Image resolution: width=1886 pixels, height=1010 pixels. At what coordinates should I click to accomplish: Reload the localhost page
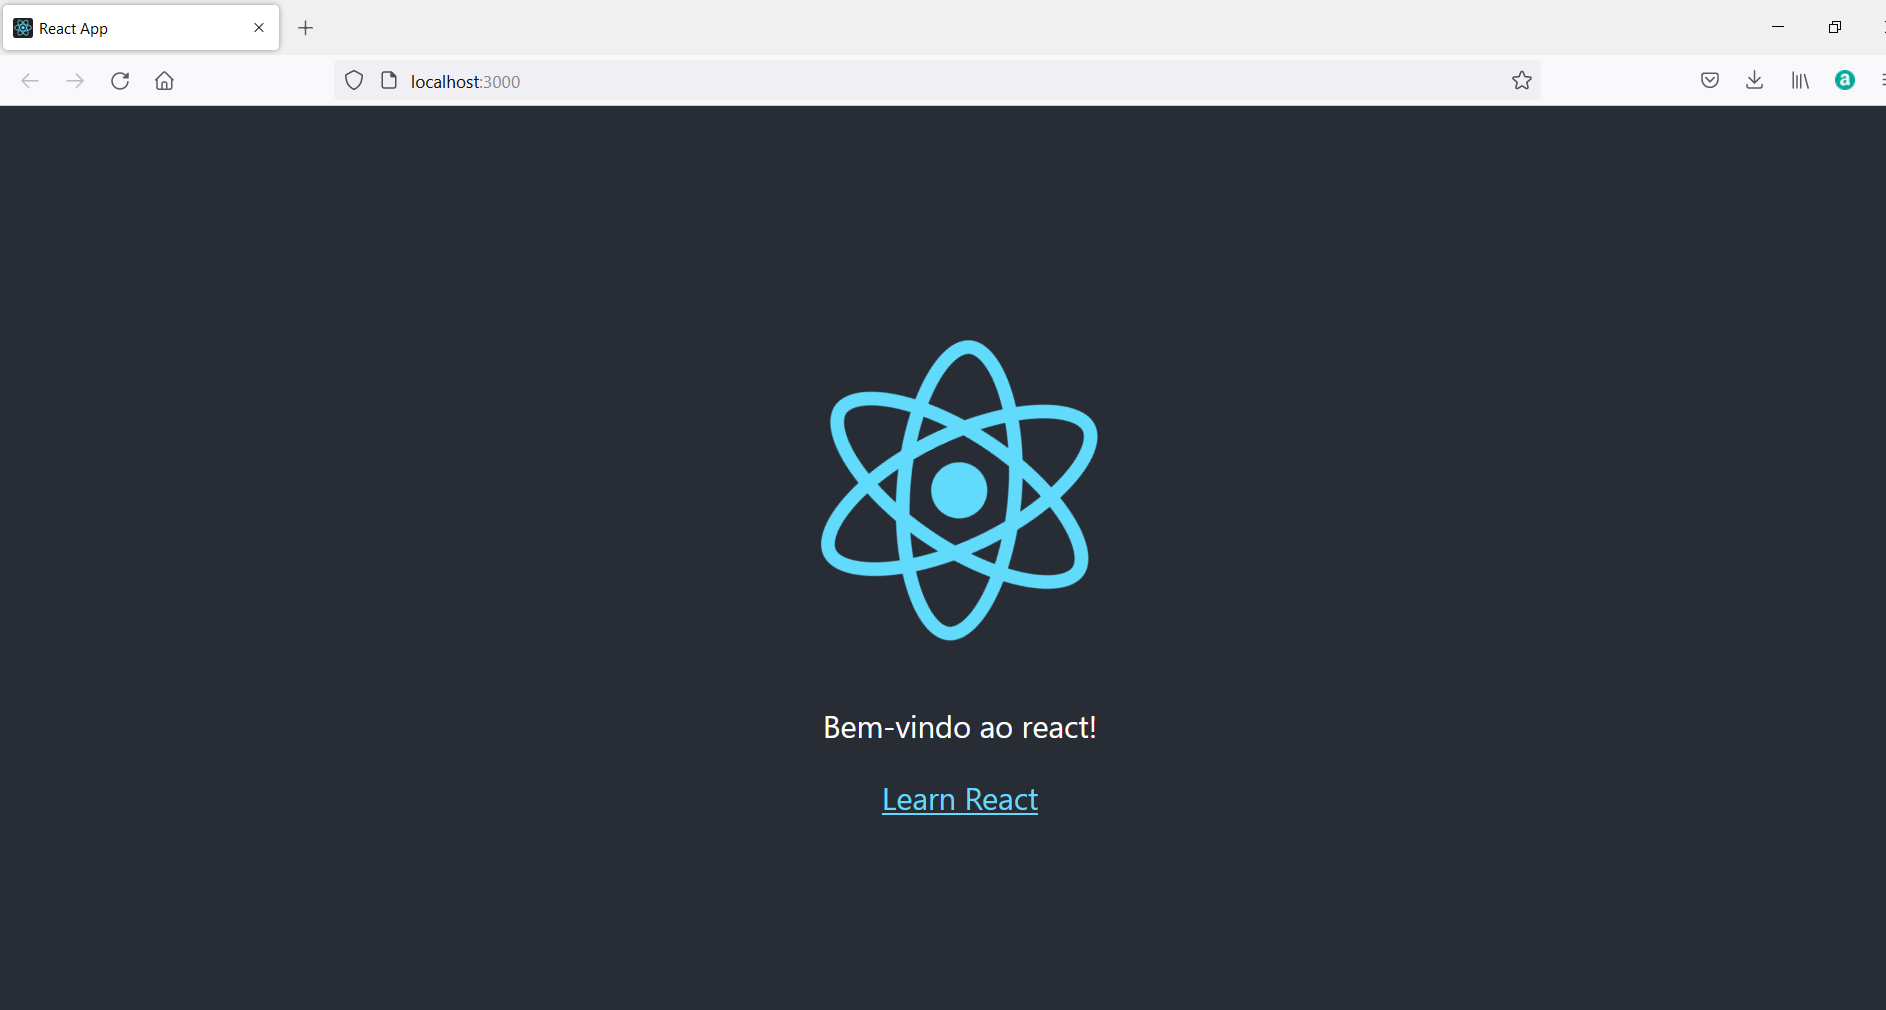(x=120, y=81)
